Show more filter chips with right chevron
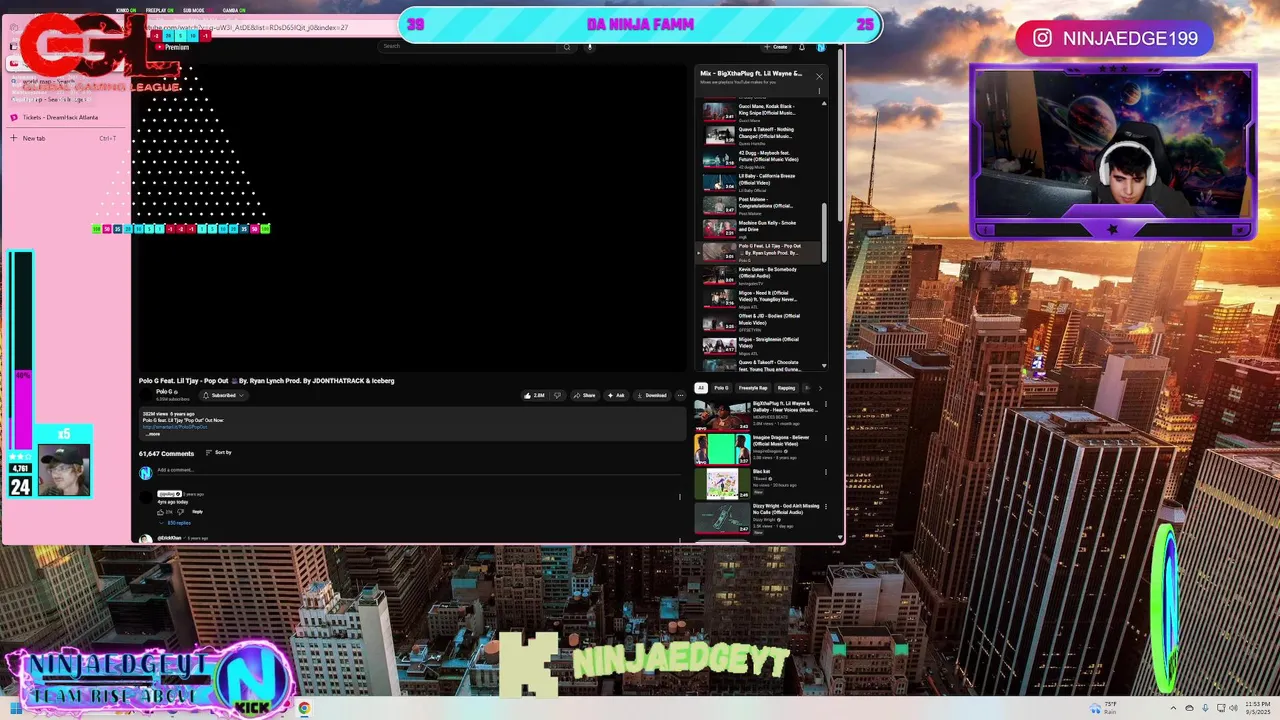Image resolution: width=1280 pixels, height=720 pixels. click(820, 388)
